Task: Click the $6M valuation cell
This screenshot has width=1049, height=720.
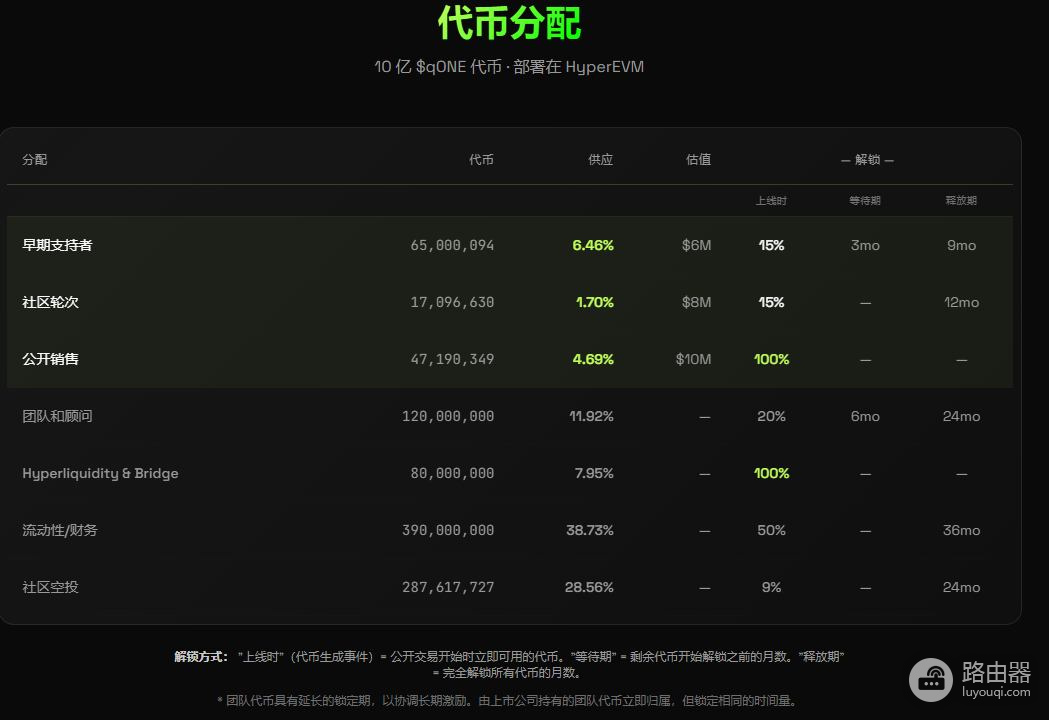Action: pyautogui.click(x=696, y=246)
